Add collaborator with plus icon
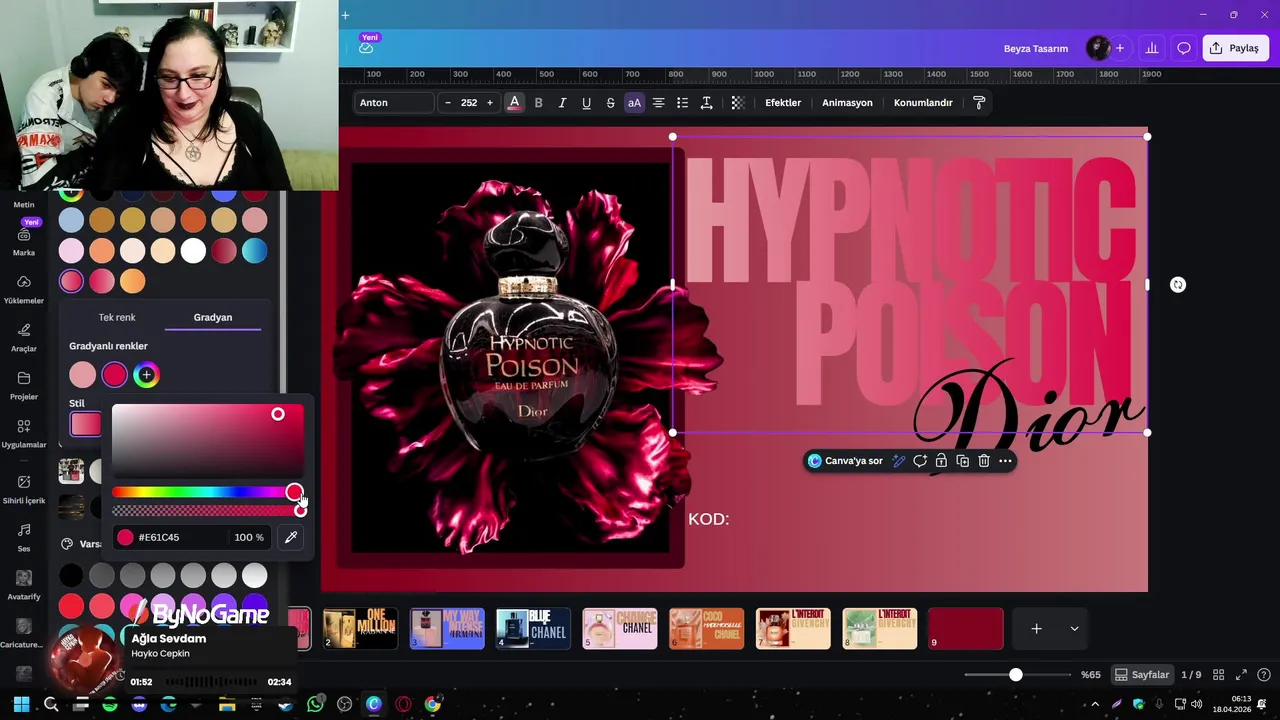Viewport: 1280px width, 720px height. point(1120,48)
